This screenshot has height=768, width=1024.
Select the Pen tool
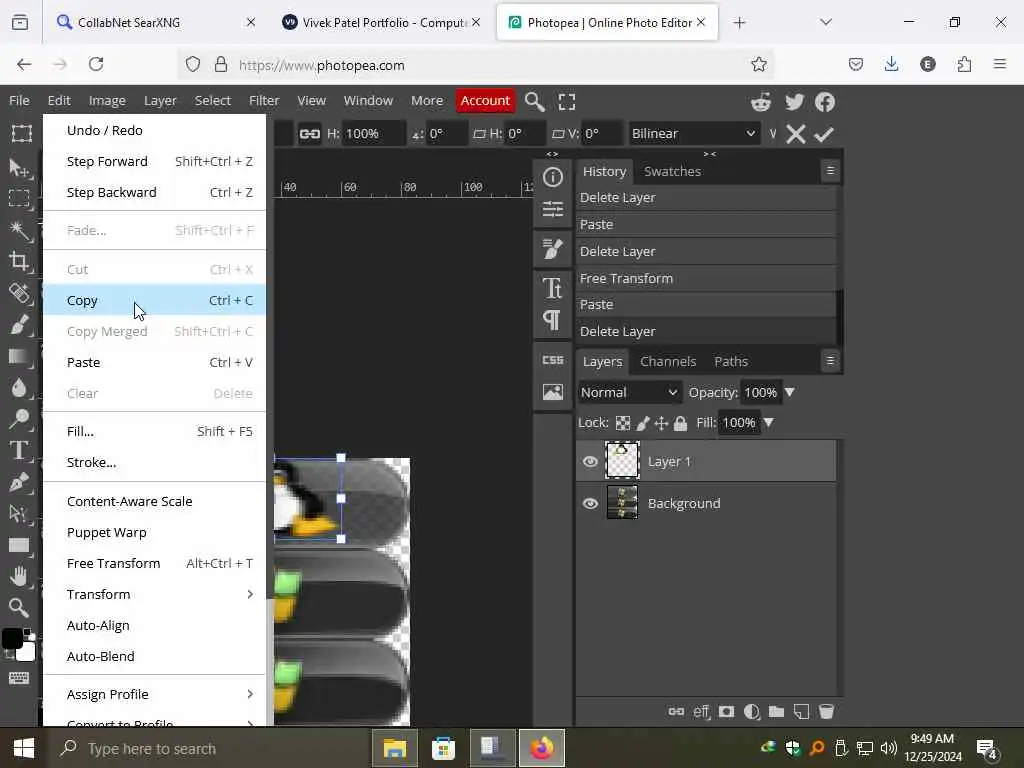[x=20, y=482]
